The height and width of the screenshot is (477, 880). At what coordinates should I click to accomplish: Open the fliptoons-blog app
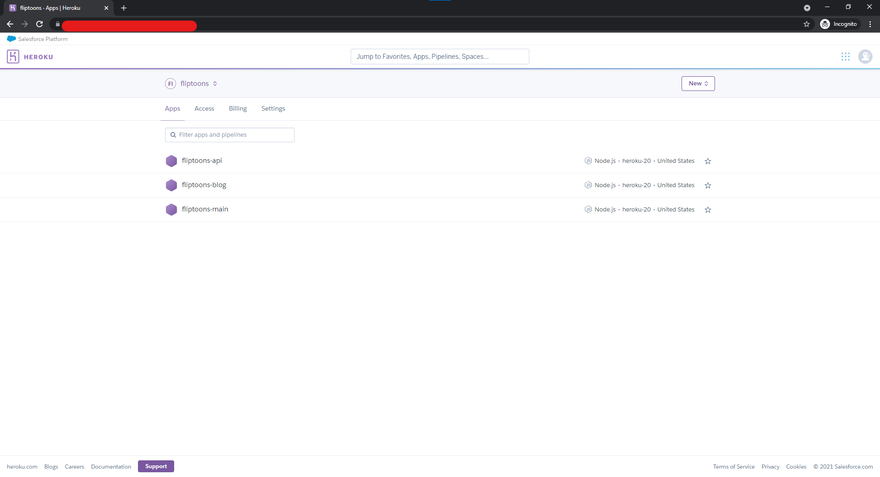[x=204, y=185]
